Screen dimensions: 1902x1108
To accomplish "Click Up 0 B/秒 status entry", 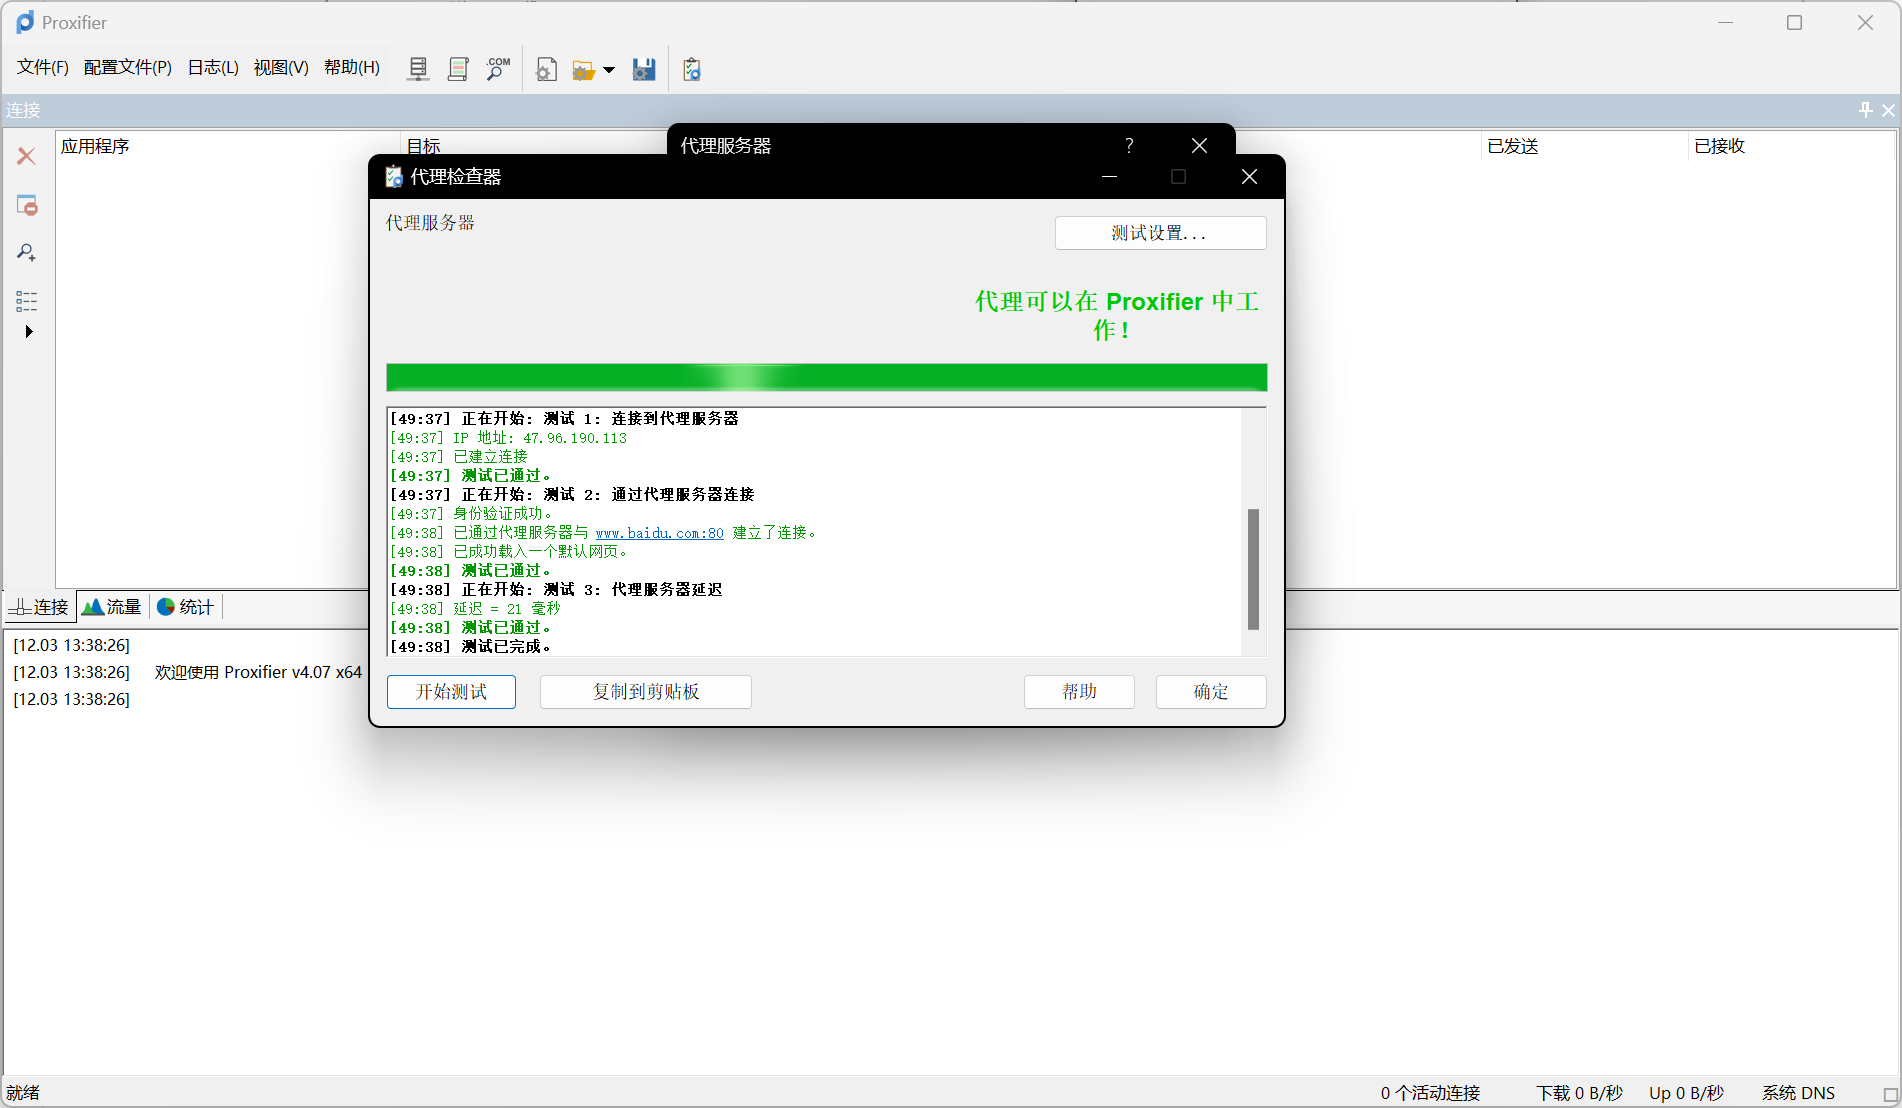I will coord(1686,1093).
